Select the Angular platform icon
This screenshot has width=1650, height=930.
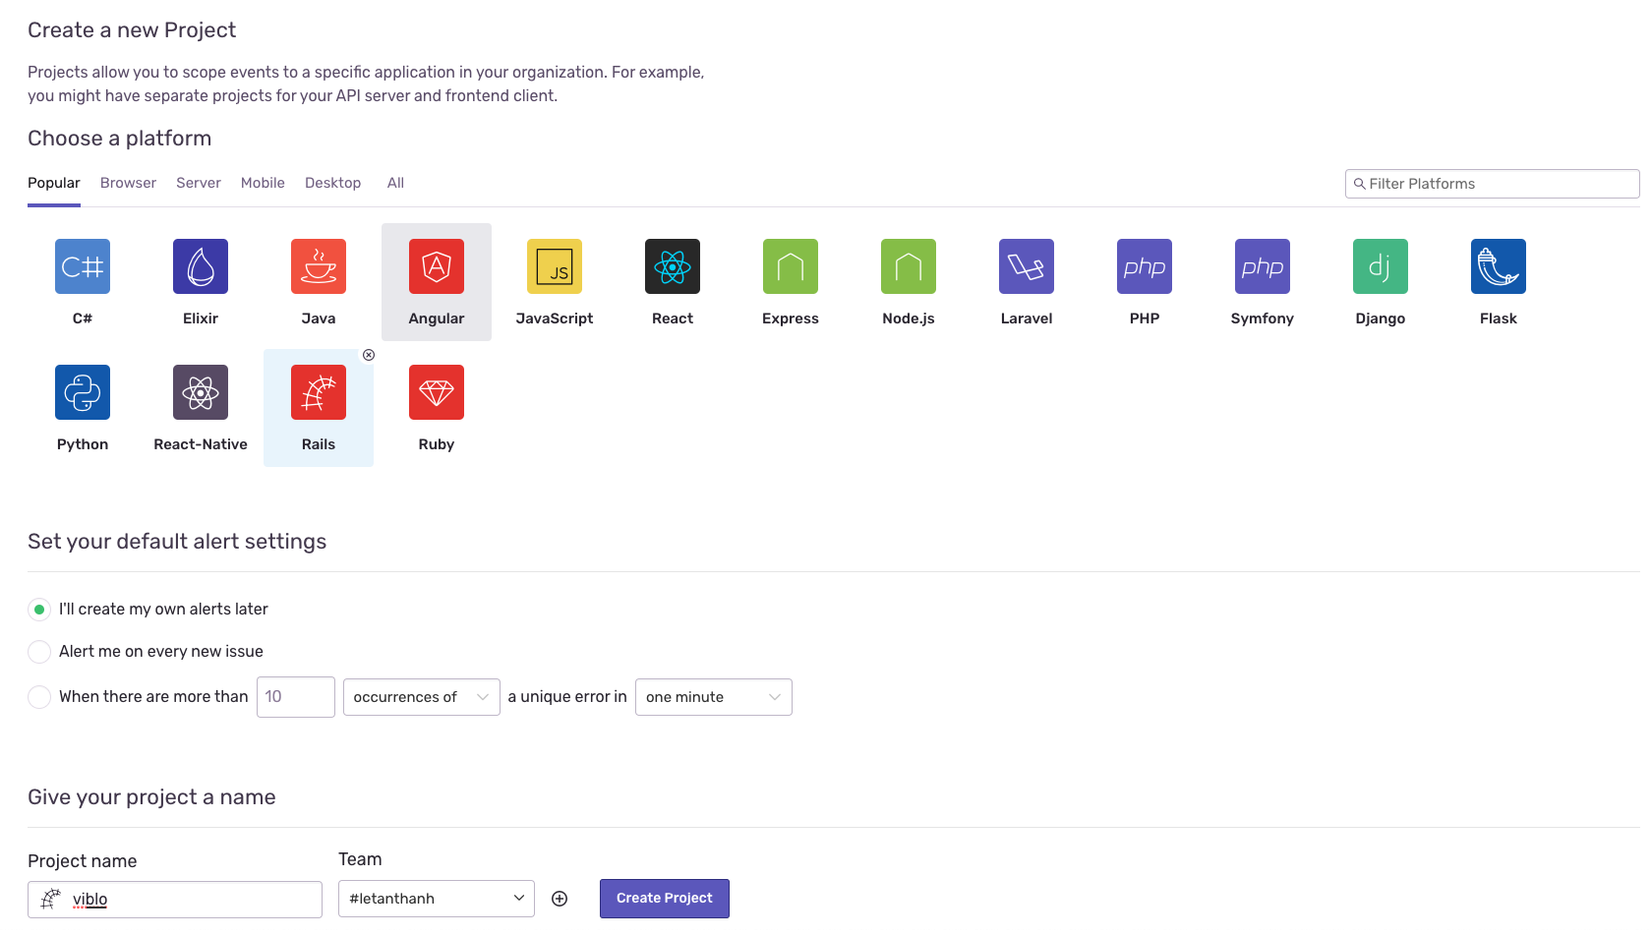(x=436, y=267)
